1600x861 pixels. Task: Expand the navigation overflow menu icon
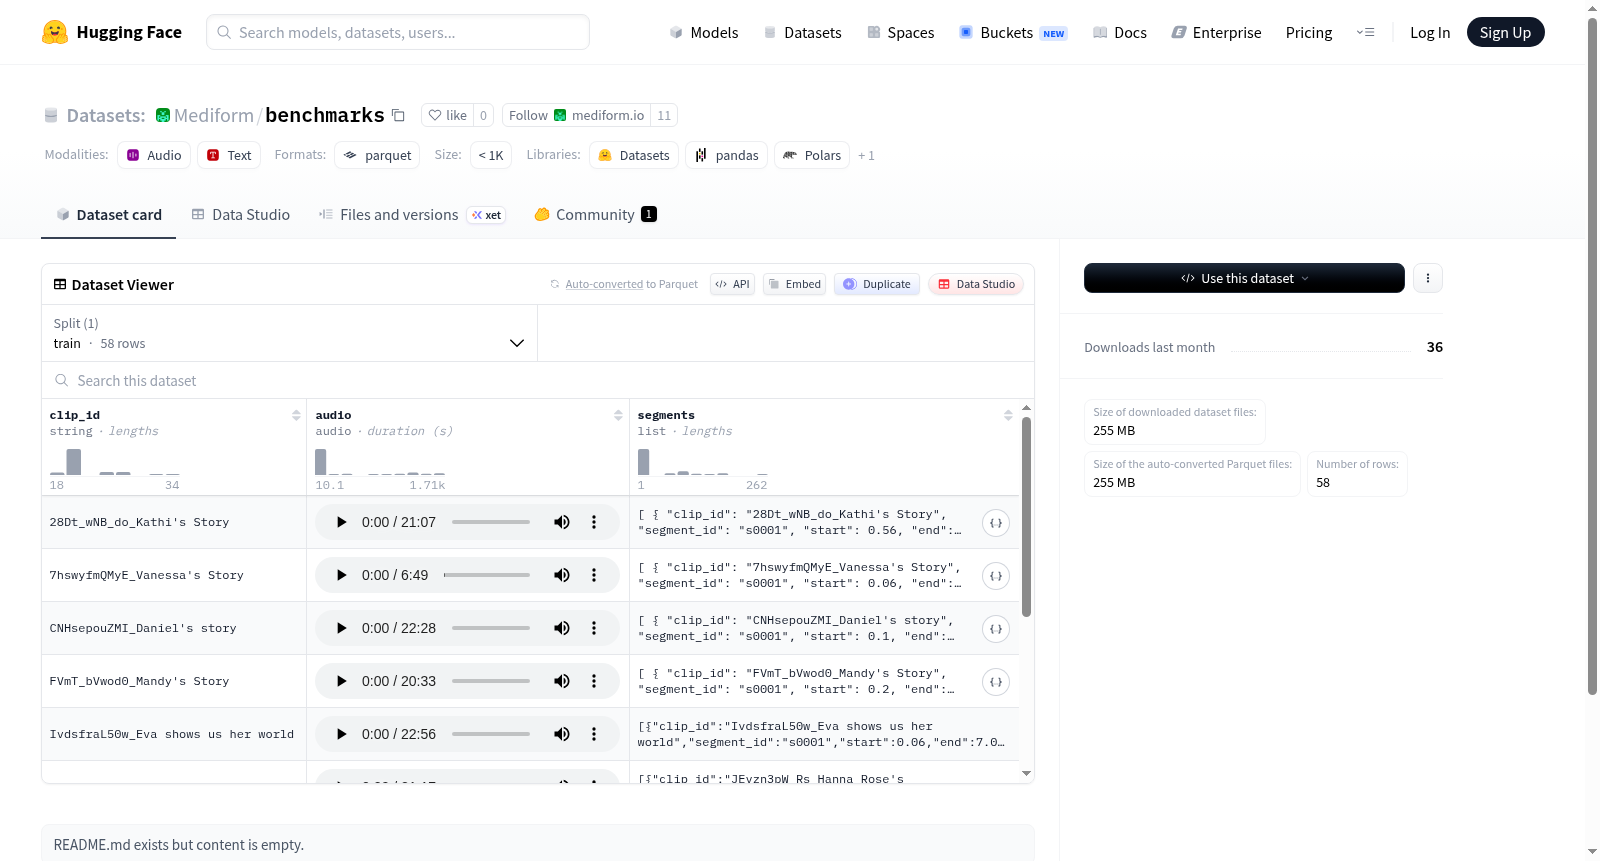1365,32
